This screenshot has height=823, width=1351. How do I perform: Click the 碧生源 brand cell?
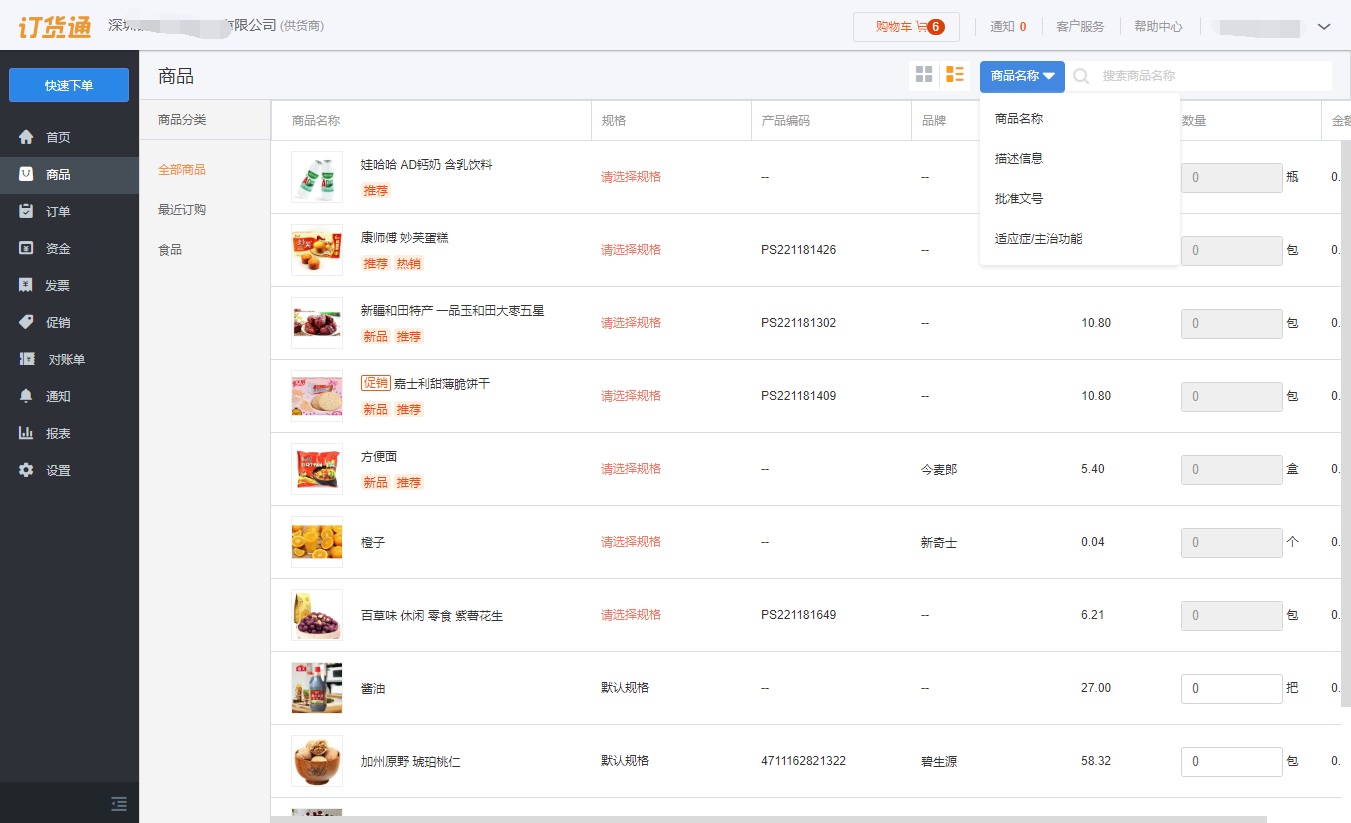click(939, 762)
